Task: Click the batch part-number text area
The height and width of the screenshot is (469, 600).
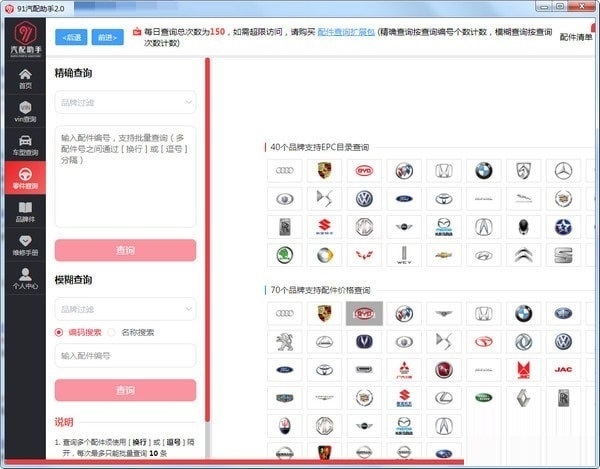Action: (x=125, y=176)
